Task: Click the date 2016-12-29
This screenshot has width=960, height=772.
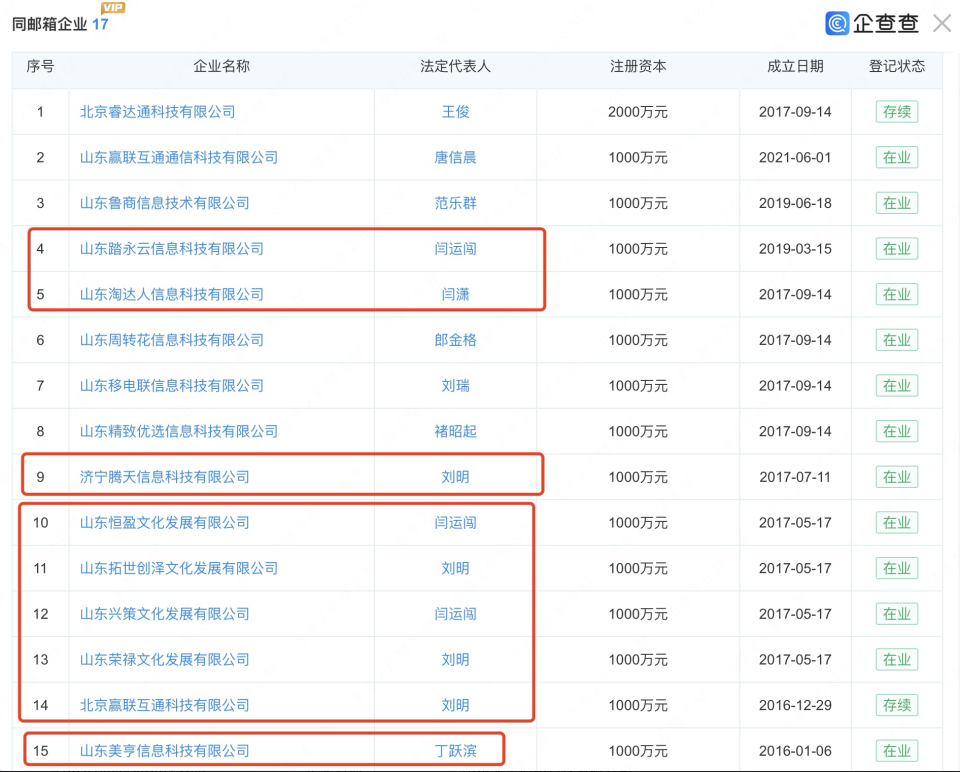Action: click(795, 705)
